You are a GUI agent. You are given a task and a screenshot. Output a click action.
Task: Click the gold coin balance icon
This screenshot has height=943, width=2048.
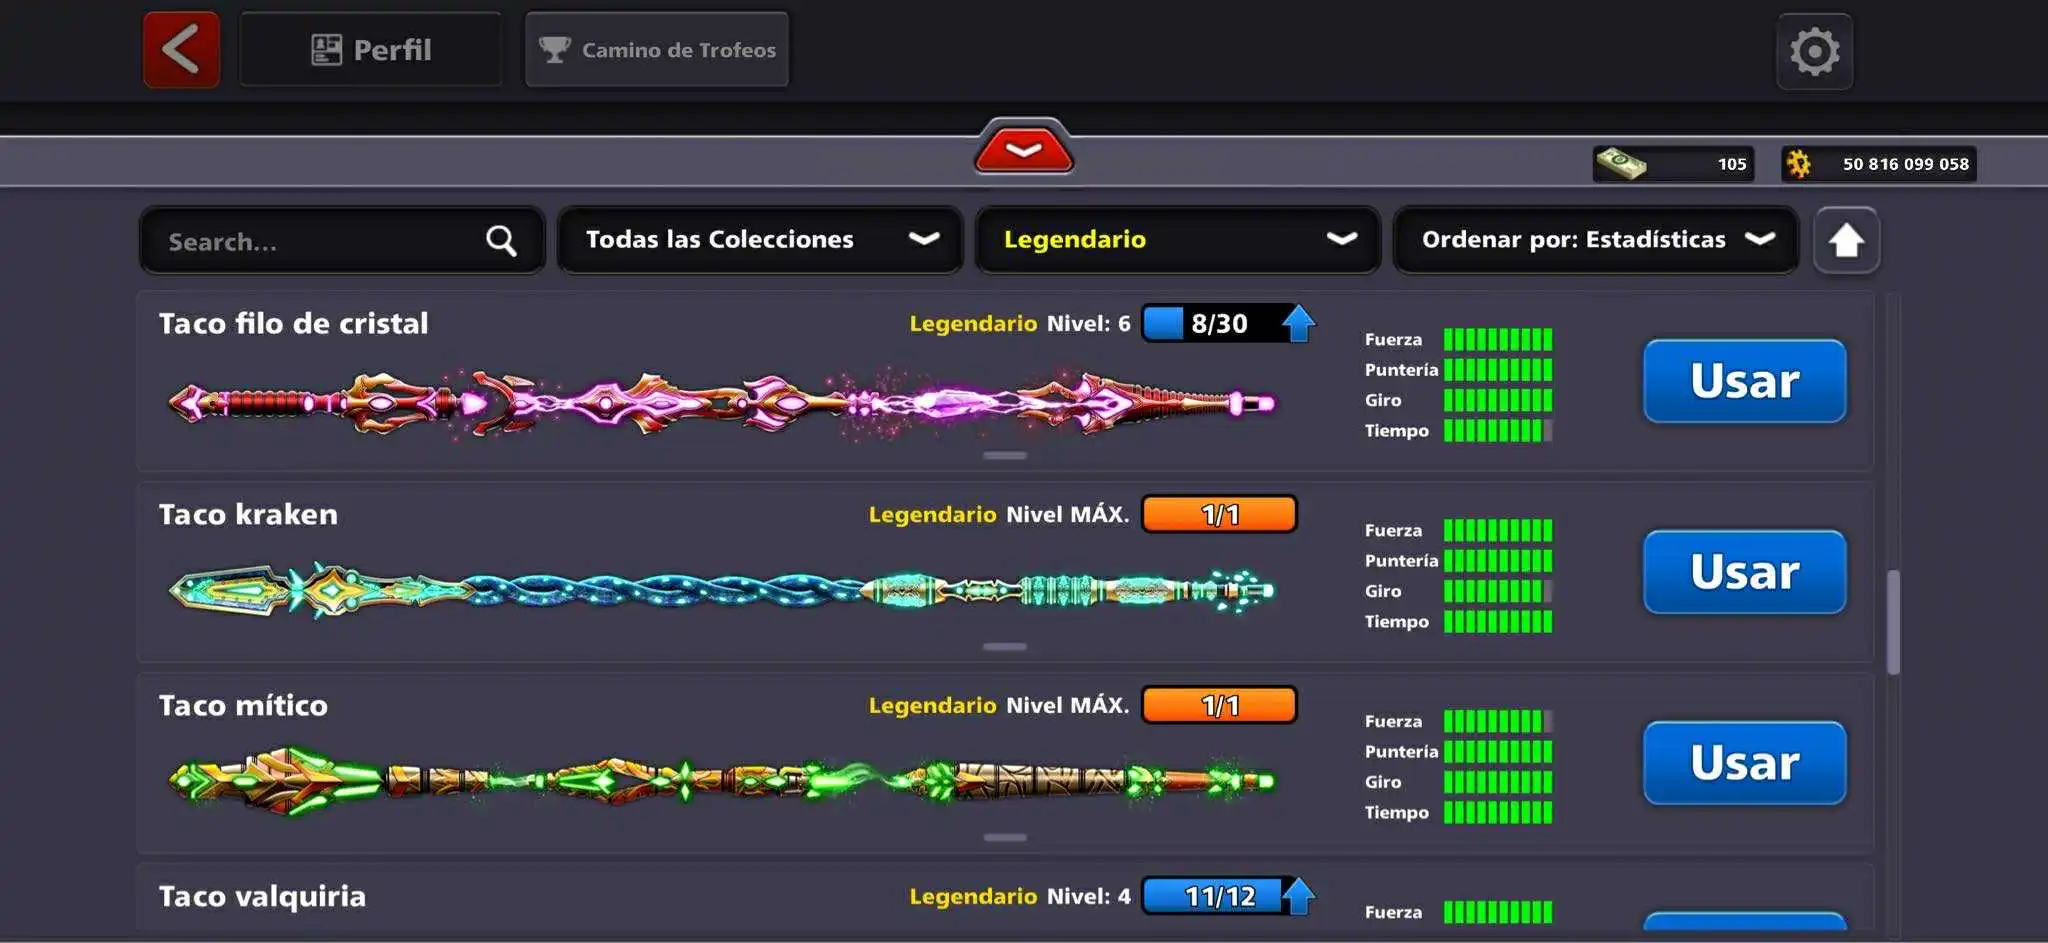1799,164
